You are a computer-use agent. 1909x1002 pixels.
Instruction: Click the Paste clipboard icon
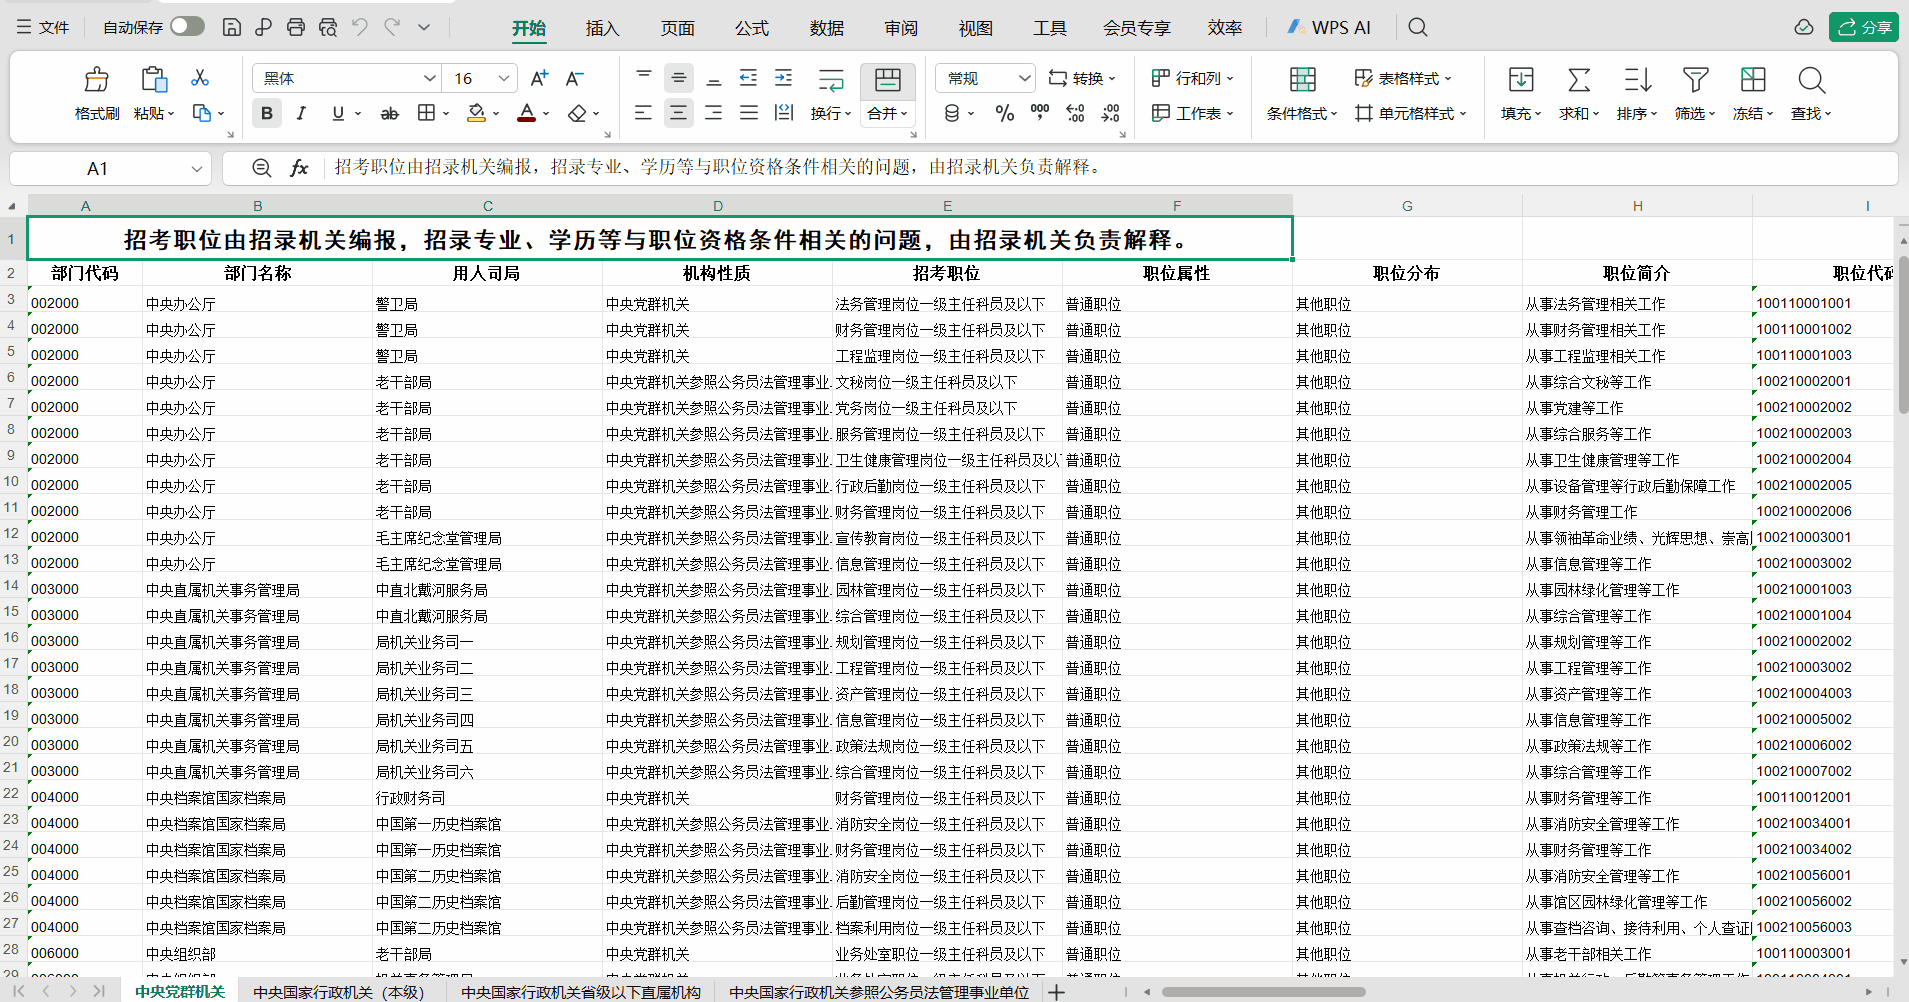click(153, 80)
